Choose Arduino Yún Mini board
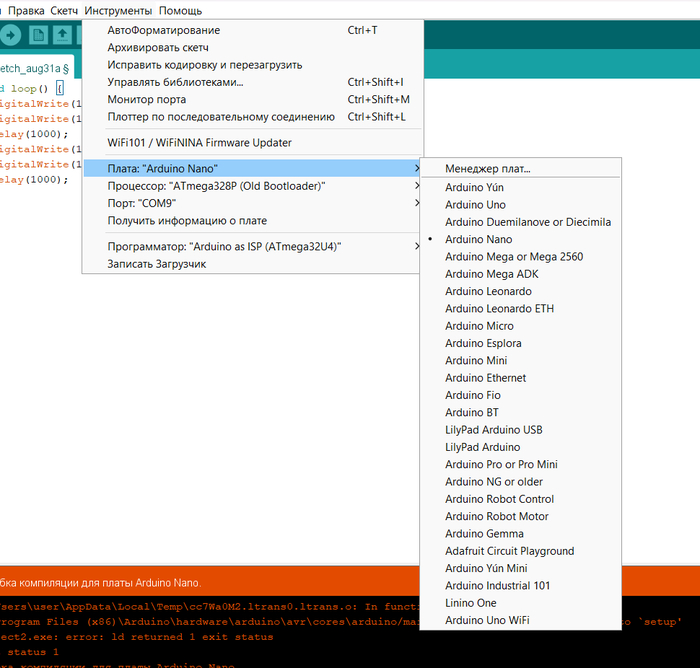This screenshot has width=700, height=668. [521, 569]
